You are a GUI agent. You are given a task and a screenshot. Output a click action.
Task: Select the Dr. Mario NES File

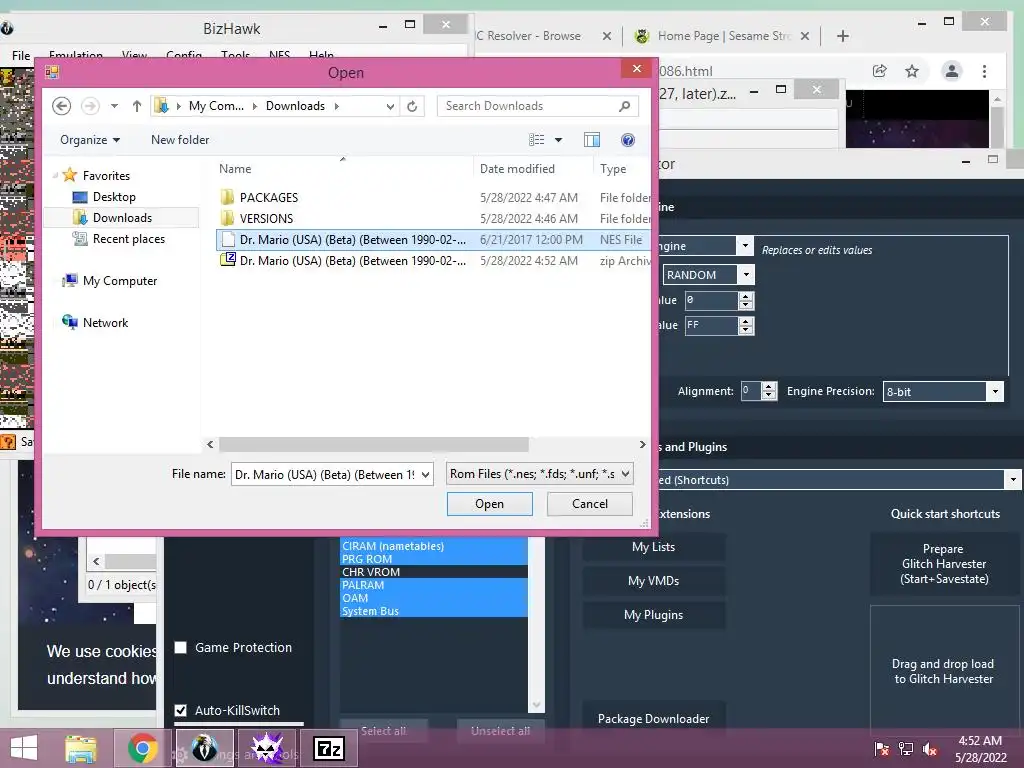point(432,240)
